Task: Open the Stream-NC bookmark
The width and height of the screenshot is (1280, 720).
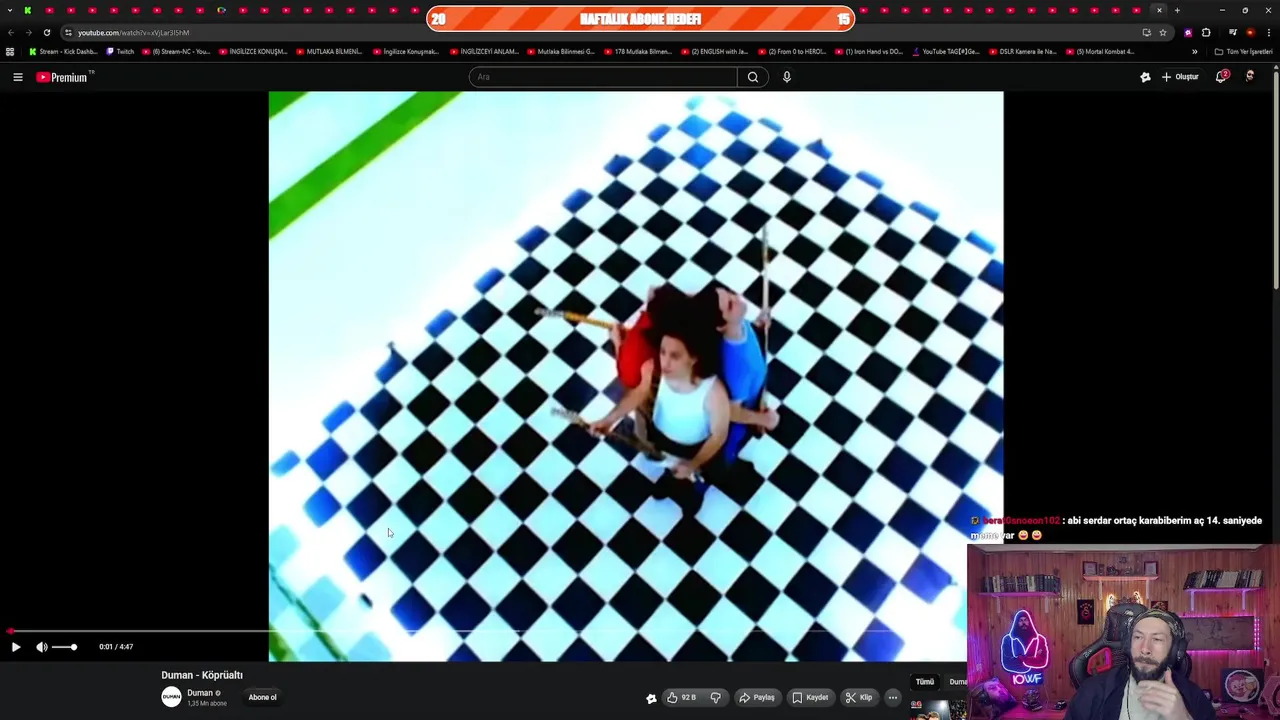Action: (177, 51)
